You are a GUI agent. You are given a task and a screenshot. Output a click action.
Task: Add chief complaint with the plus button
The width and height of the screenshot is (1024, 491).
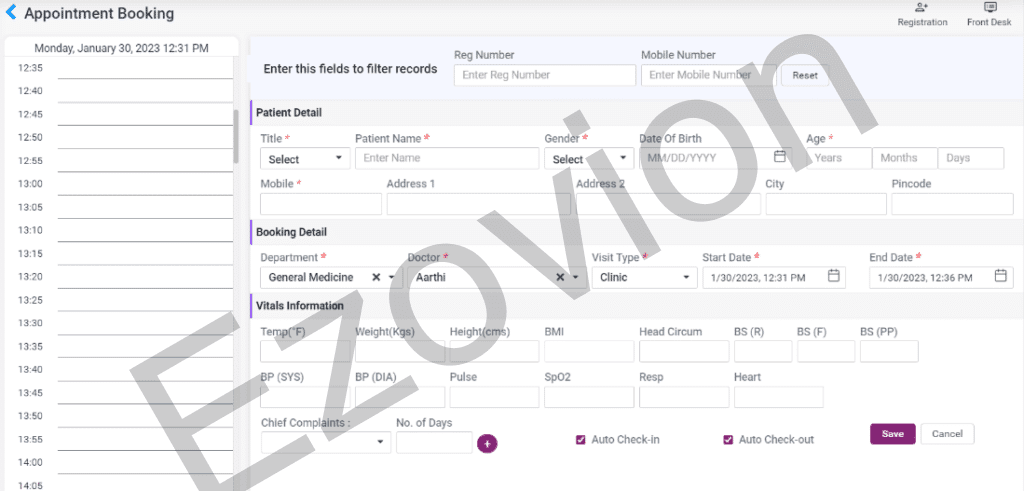(x=487, y=443)
